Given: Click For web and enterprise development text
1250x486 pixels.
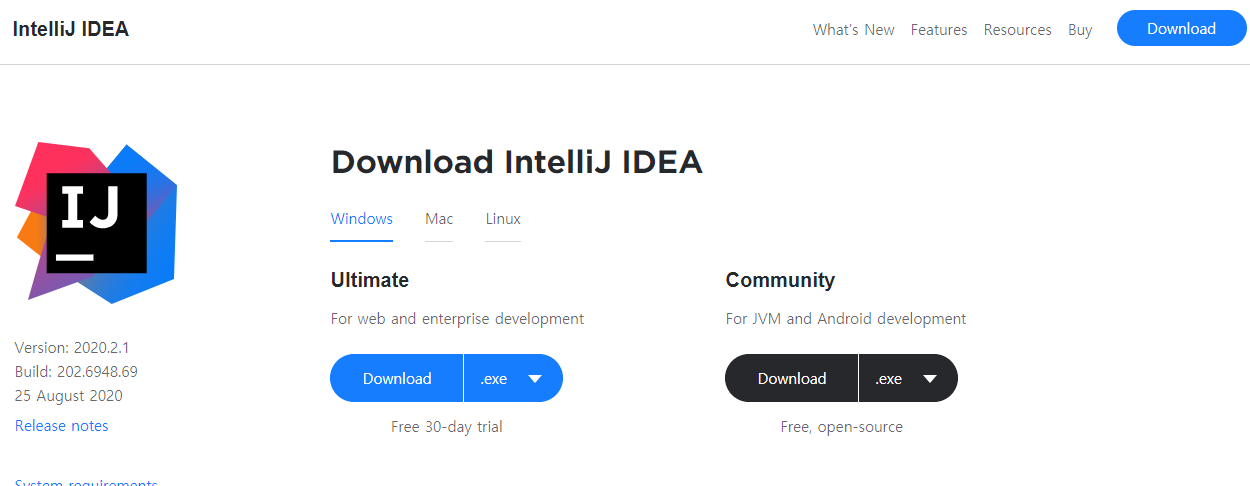Looking at the screenshot, I should pyautogui.click(x=458, y=319).
